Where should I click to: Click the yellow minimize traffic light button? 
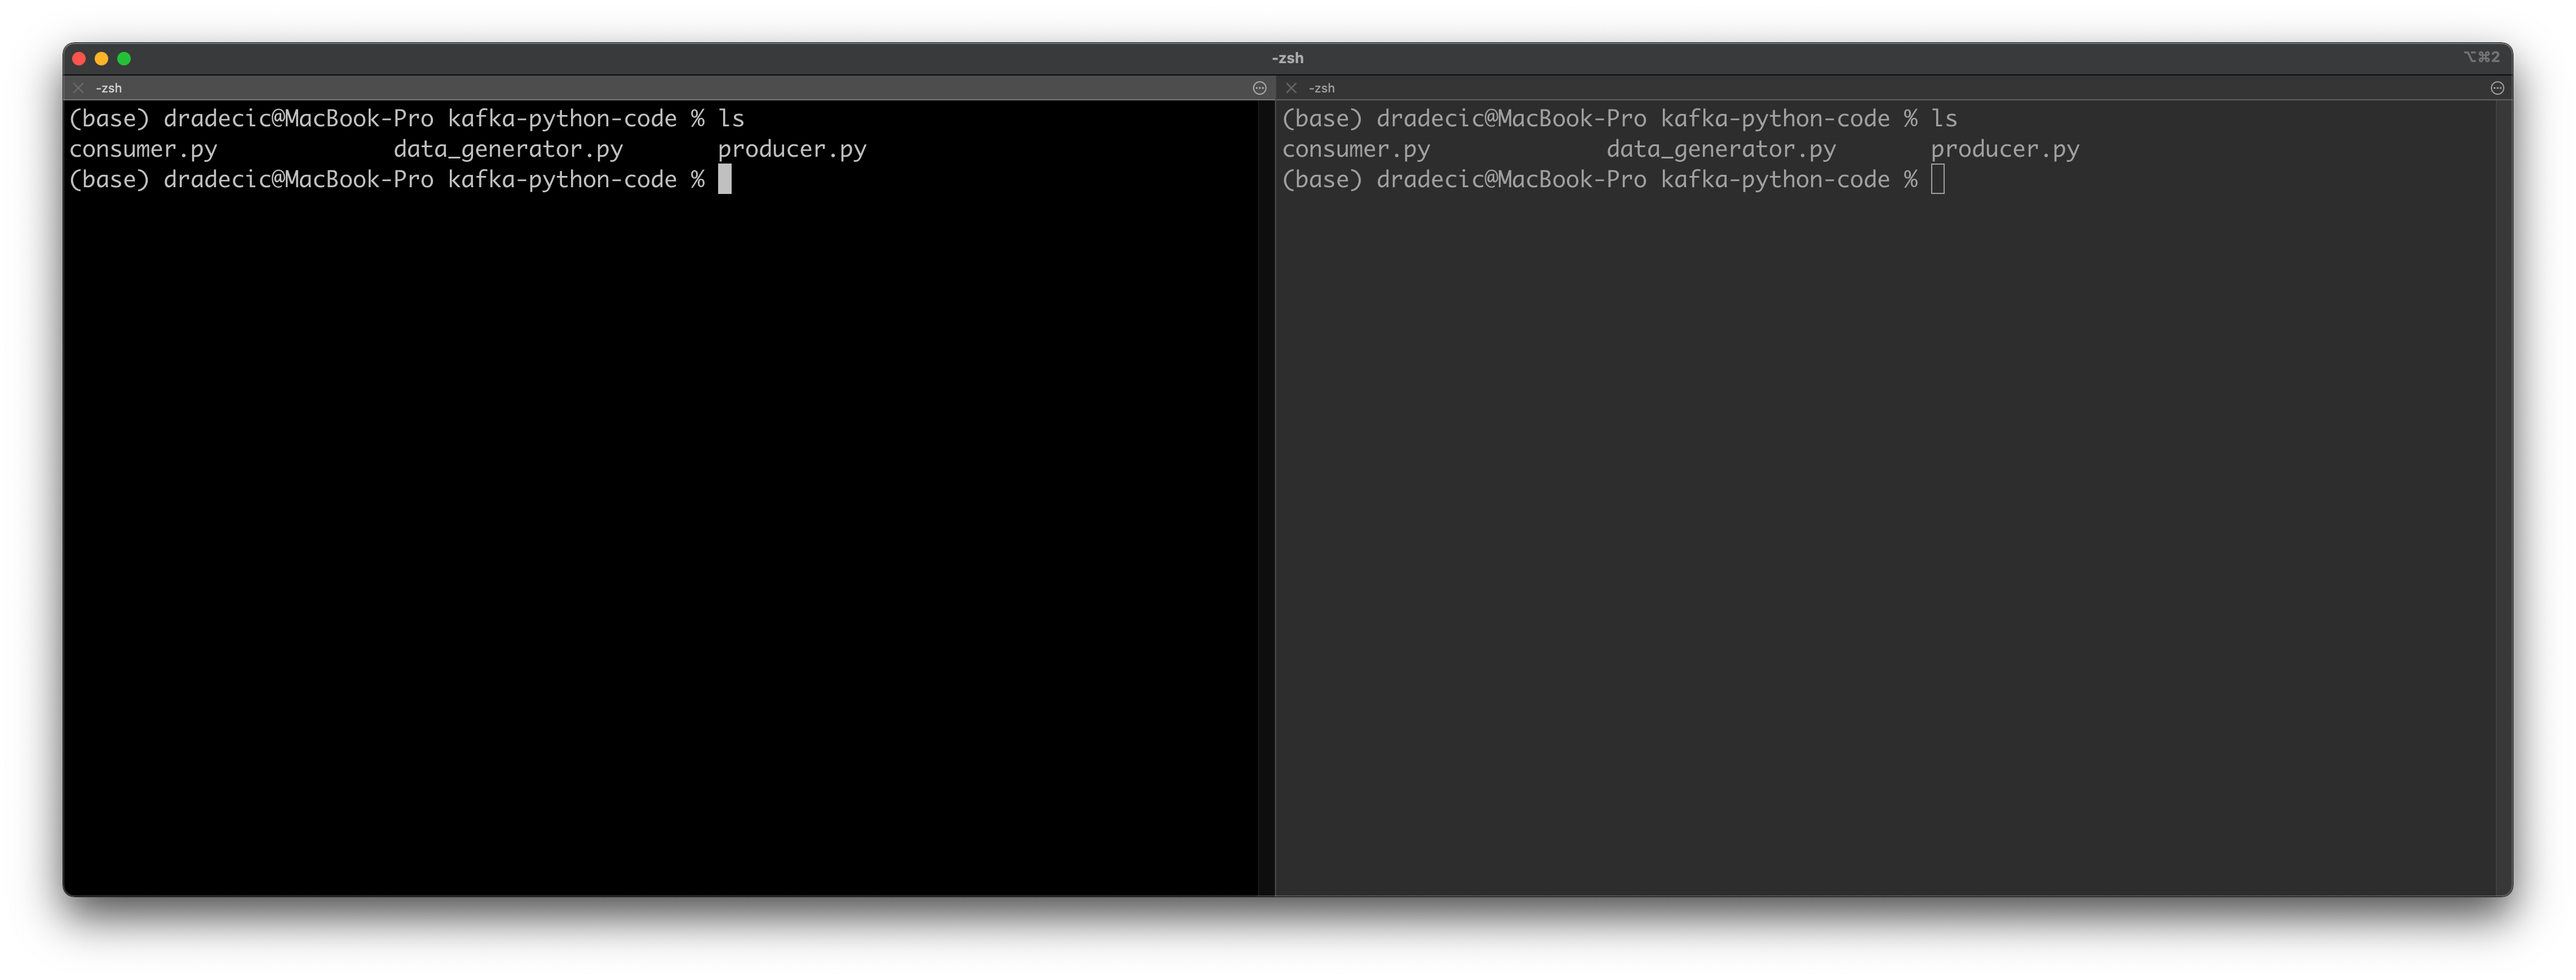pos(101,58)
